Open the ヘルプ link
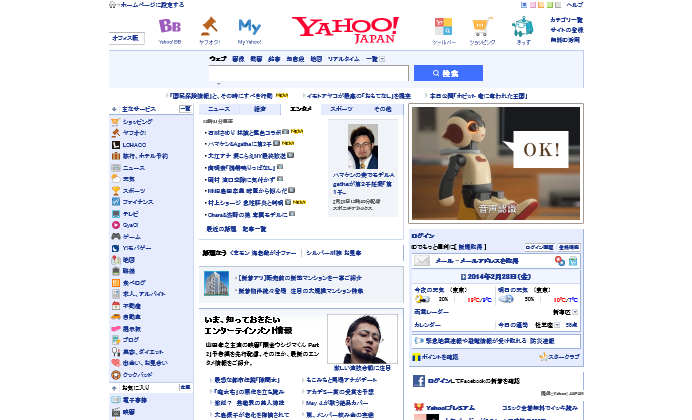The width and height of the screenshot is (692, 420). click(575, 5)
